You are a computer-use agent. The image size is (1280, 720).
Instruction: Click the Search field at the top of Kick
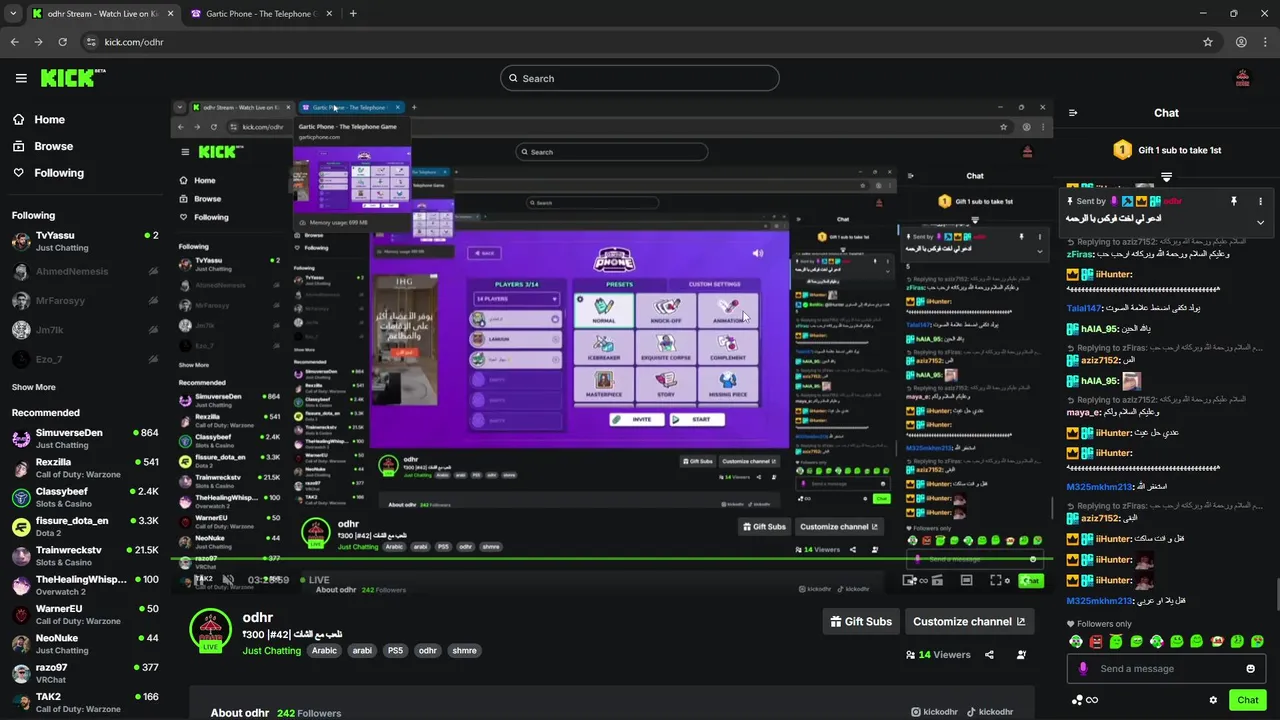tap(640, 78)
